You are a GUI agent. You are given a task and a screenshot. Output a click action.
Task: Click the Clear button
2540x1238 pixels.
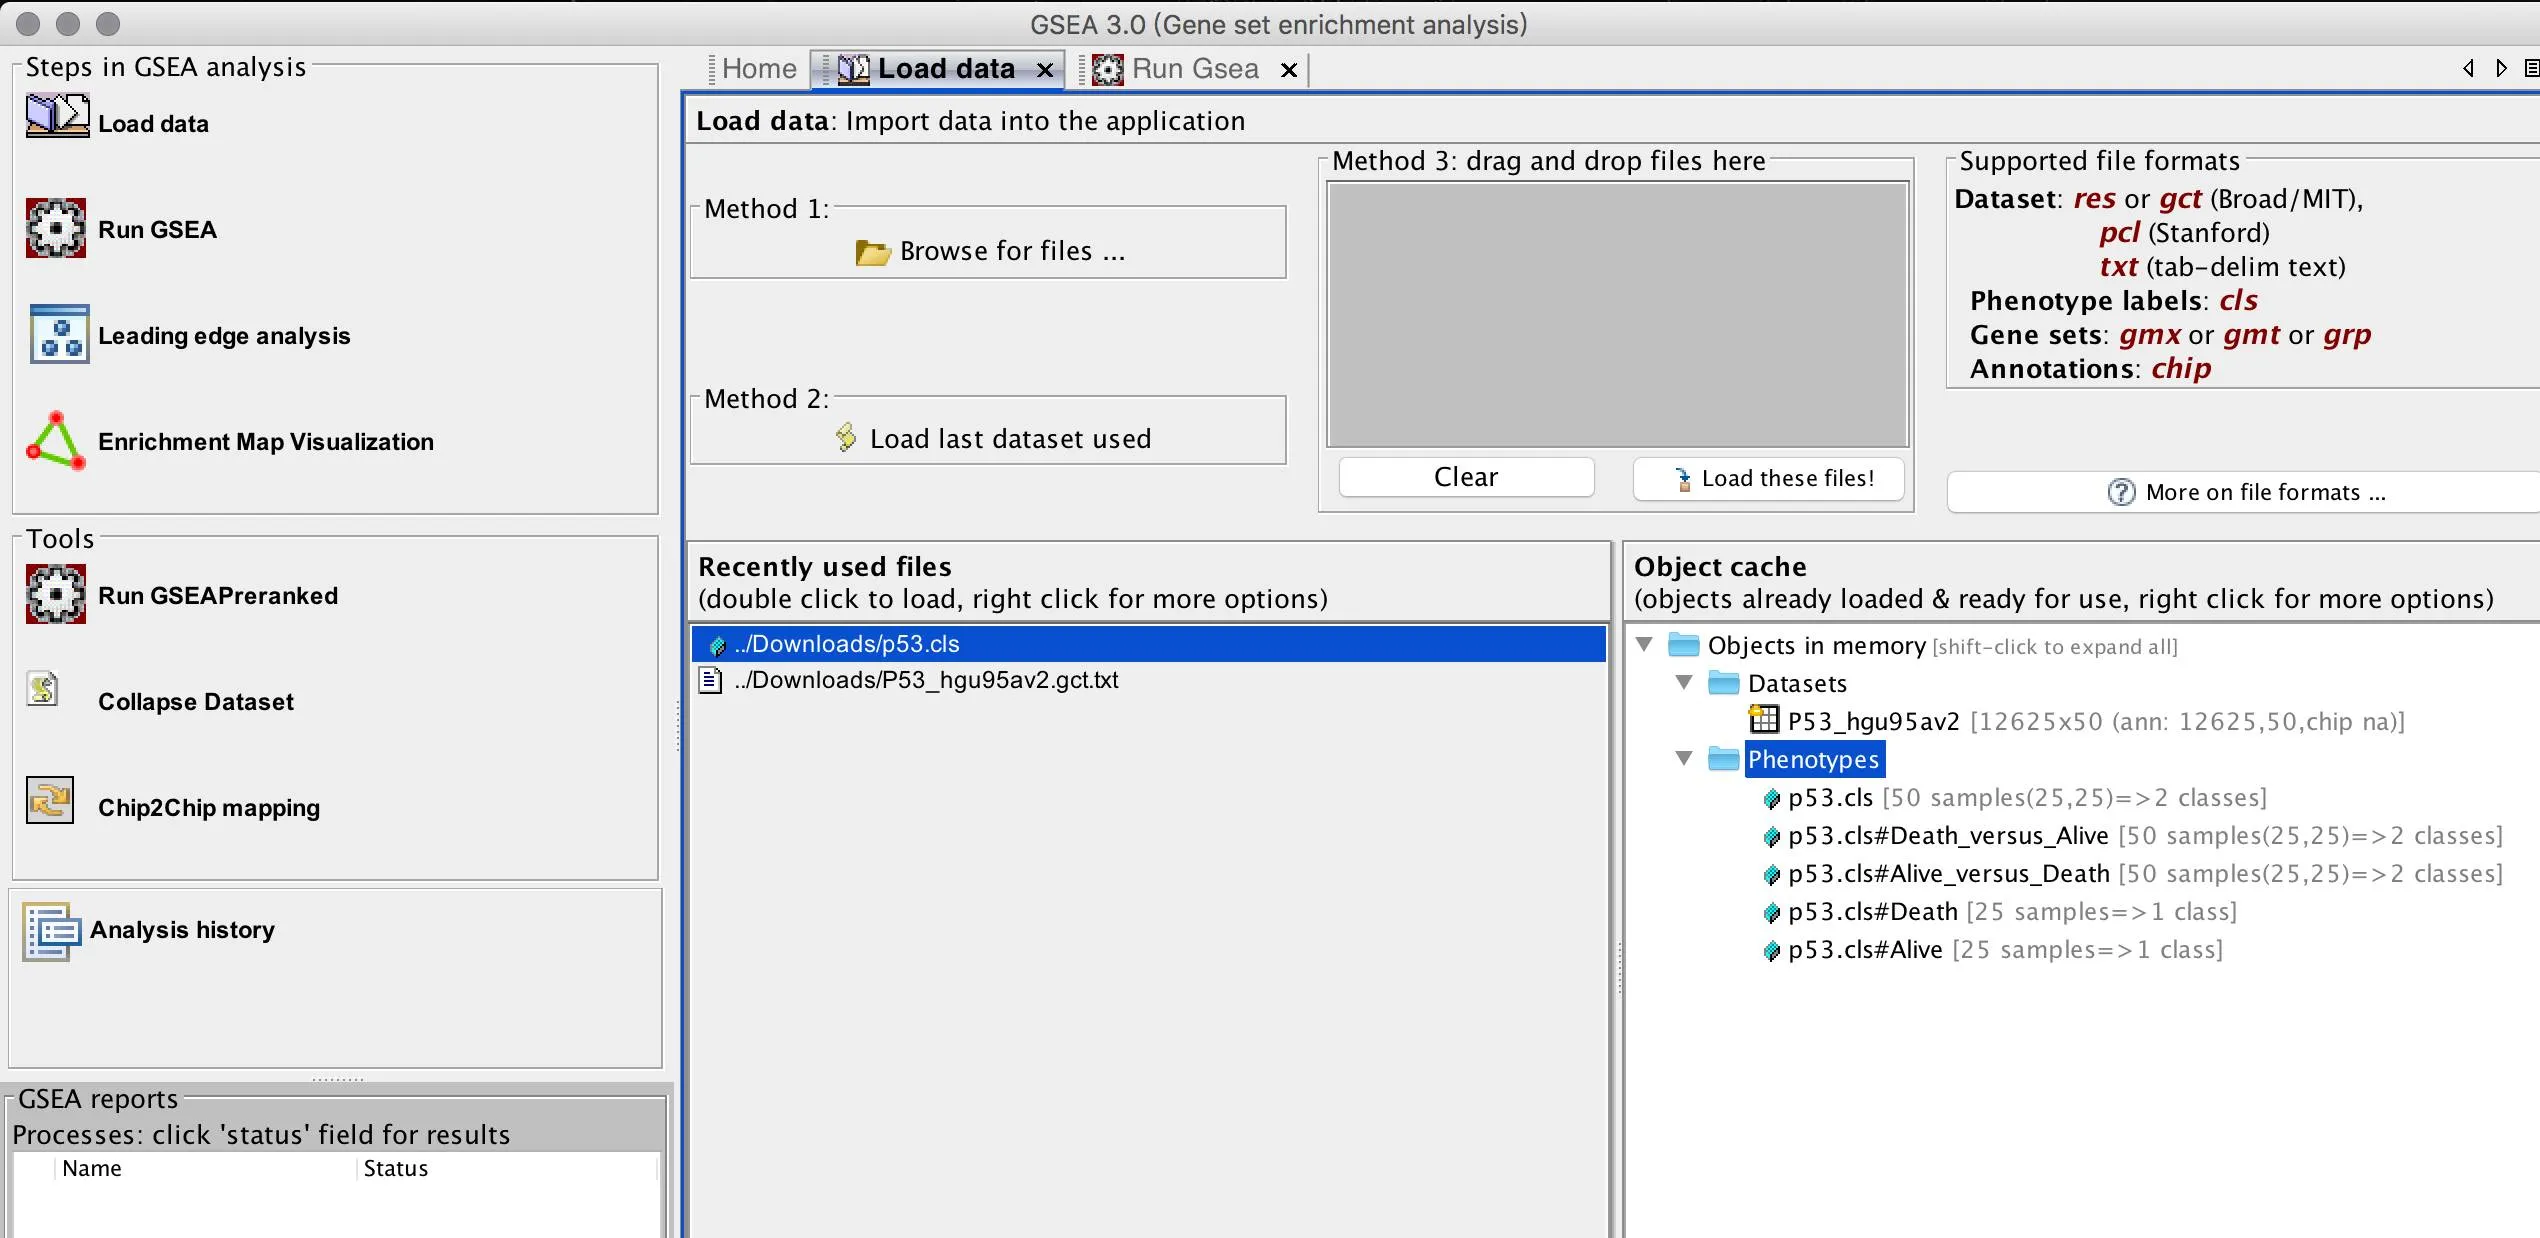1465,477
